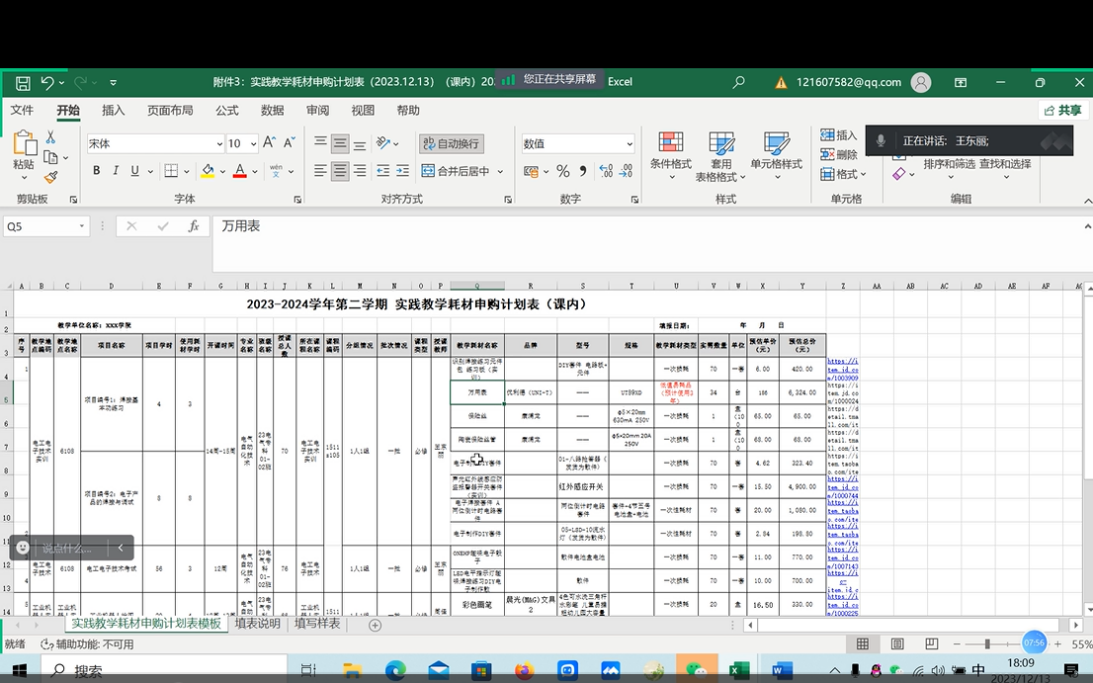This screenshot has width=1093, height=683.
Task: Open the 单元格样式 dropdown
Action: click(x=777, y=157)
